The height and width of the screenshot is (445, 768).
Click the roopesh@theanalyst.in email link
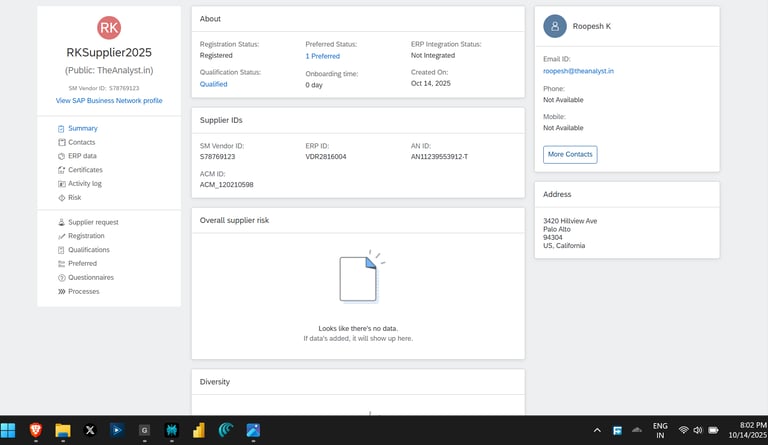click(x=578, y=71)
